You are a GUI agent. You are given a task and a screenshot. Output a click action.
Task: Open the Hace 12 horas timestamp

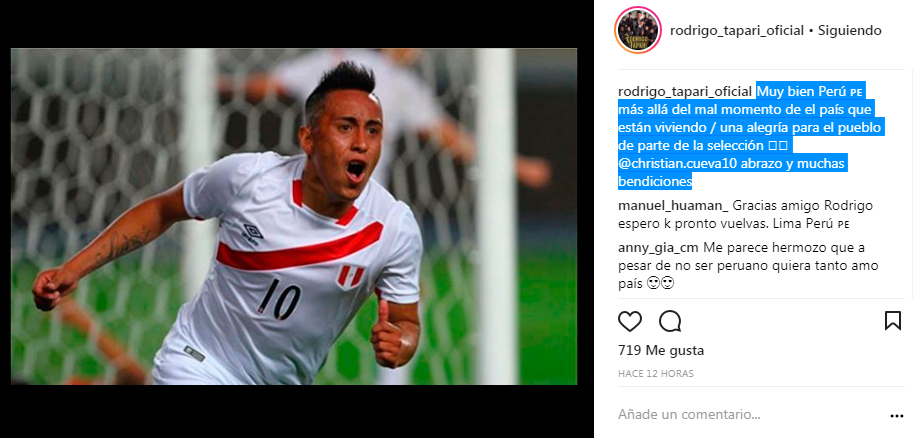pyautogui.click(x=656, y=373)
